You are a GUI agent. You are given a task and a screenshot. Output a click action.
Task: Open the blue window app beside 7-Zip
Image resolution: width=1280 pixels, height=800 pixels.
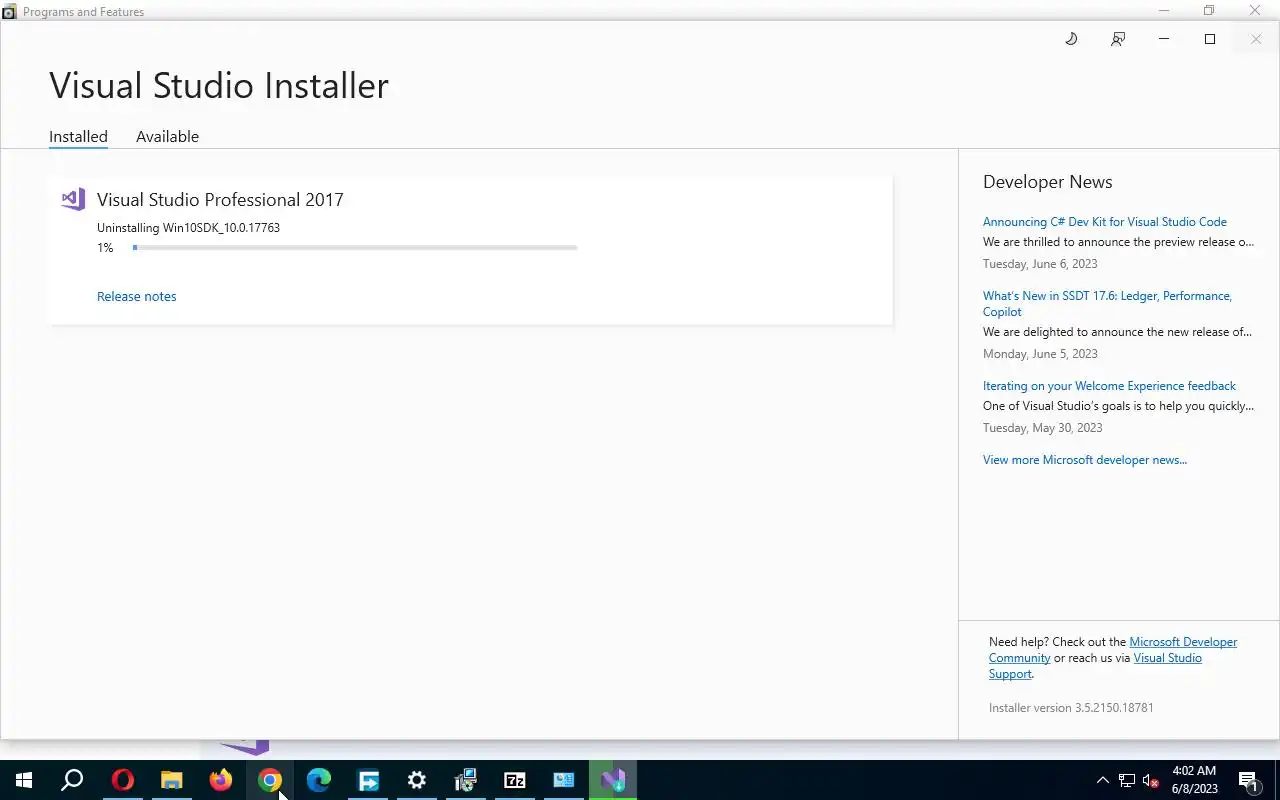tap(564, 780)
